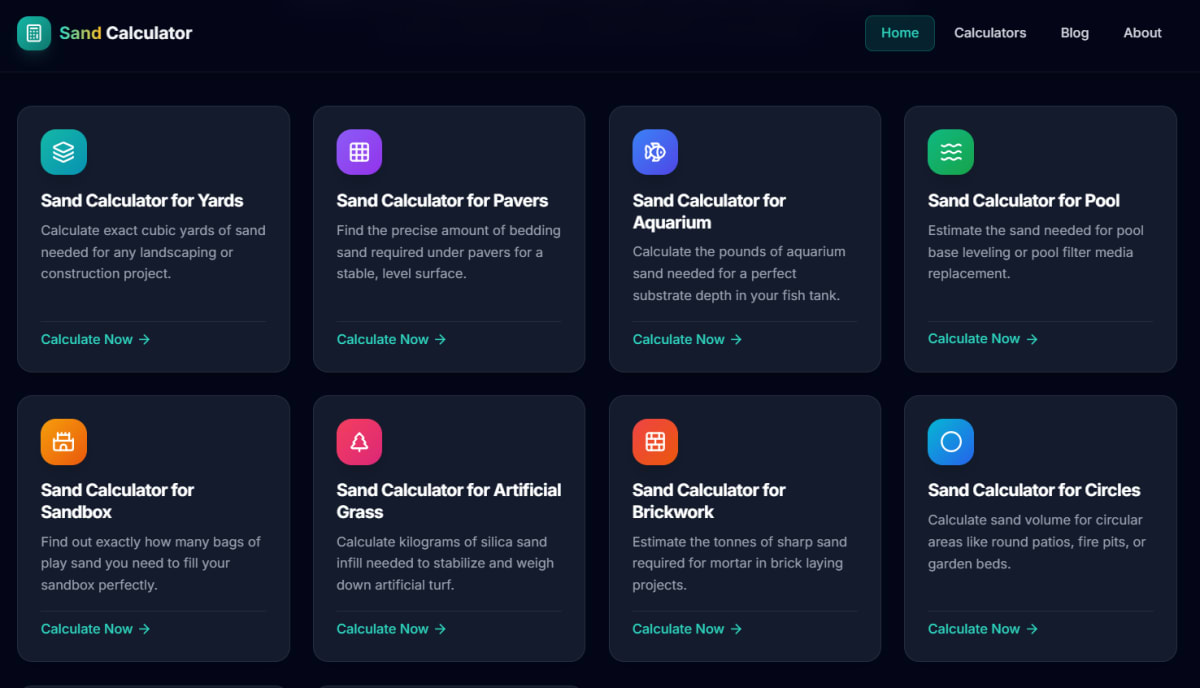Viewport: 1200px width, 688px height.
Task: Open the About page
Action: click(x=1142, y=33)
